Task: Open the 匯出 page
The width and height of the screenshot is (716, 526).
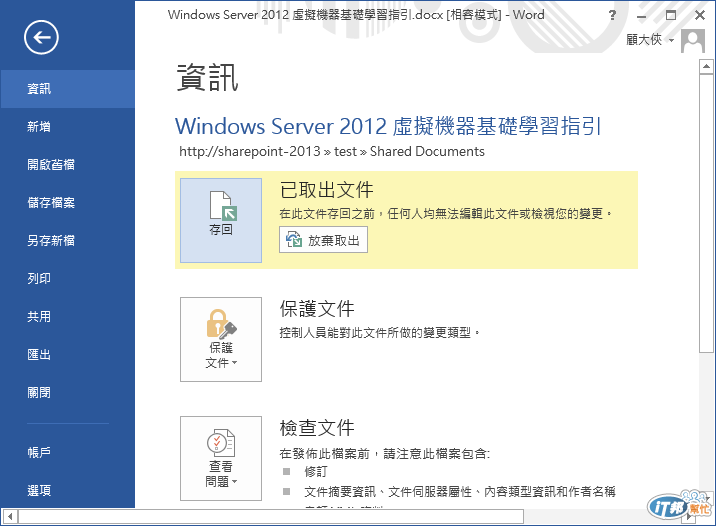Action: click(68, 354)
